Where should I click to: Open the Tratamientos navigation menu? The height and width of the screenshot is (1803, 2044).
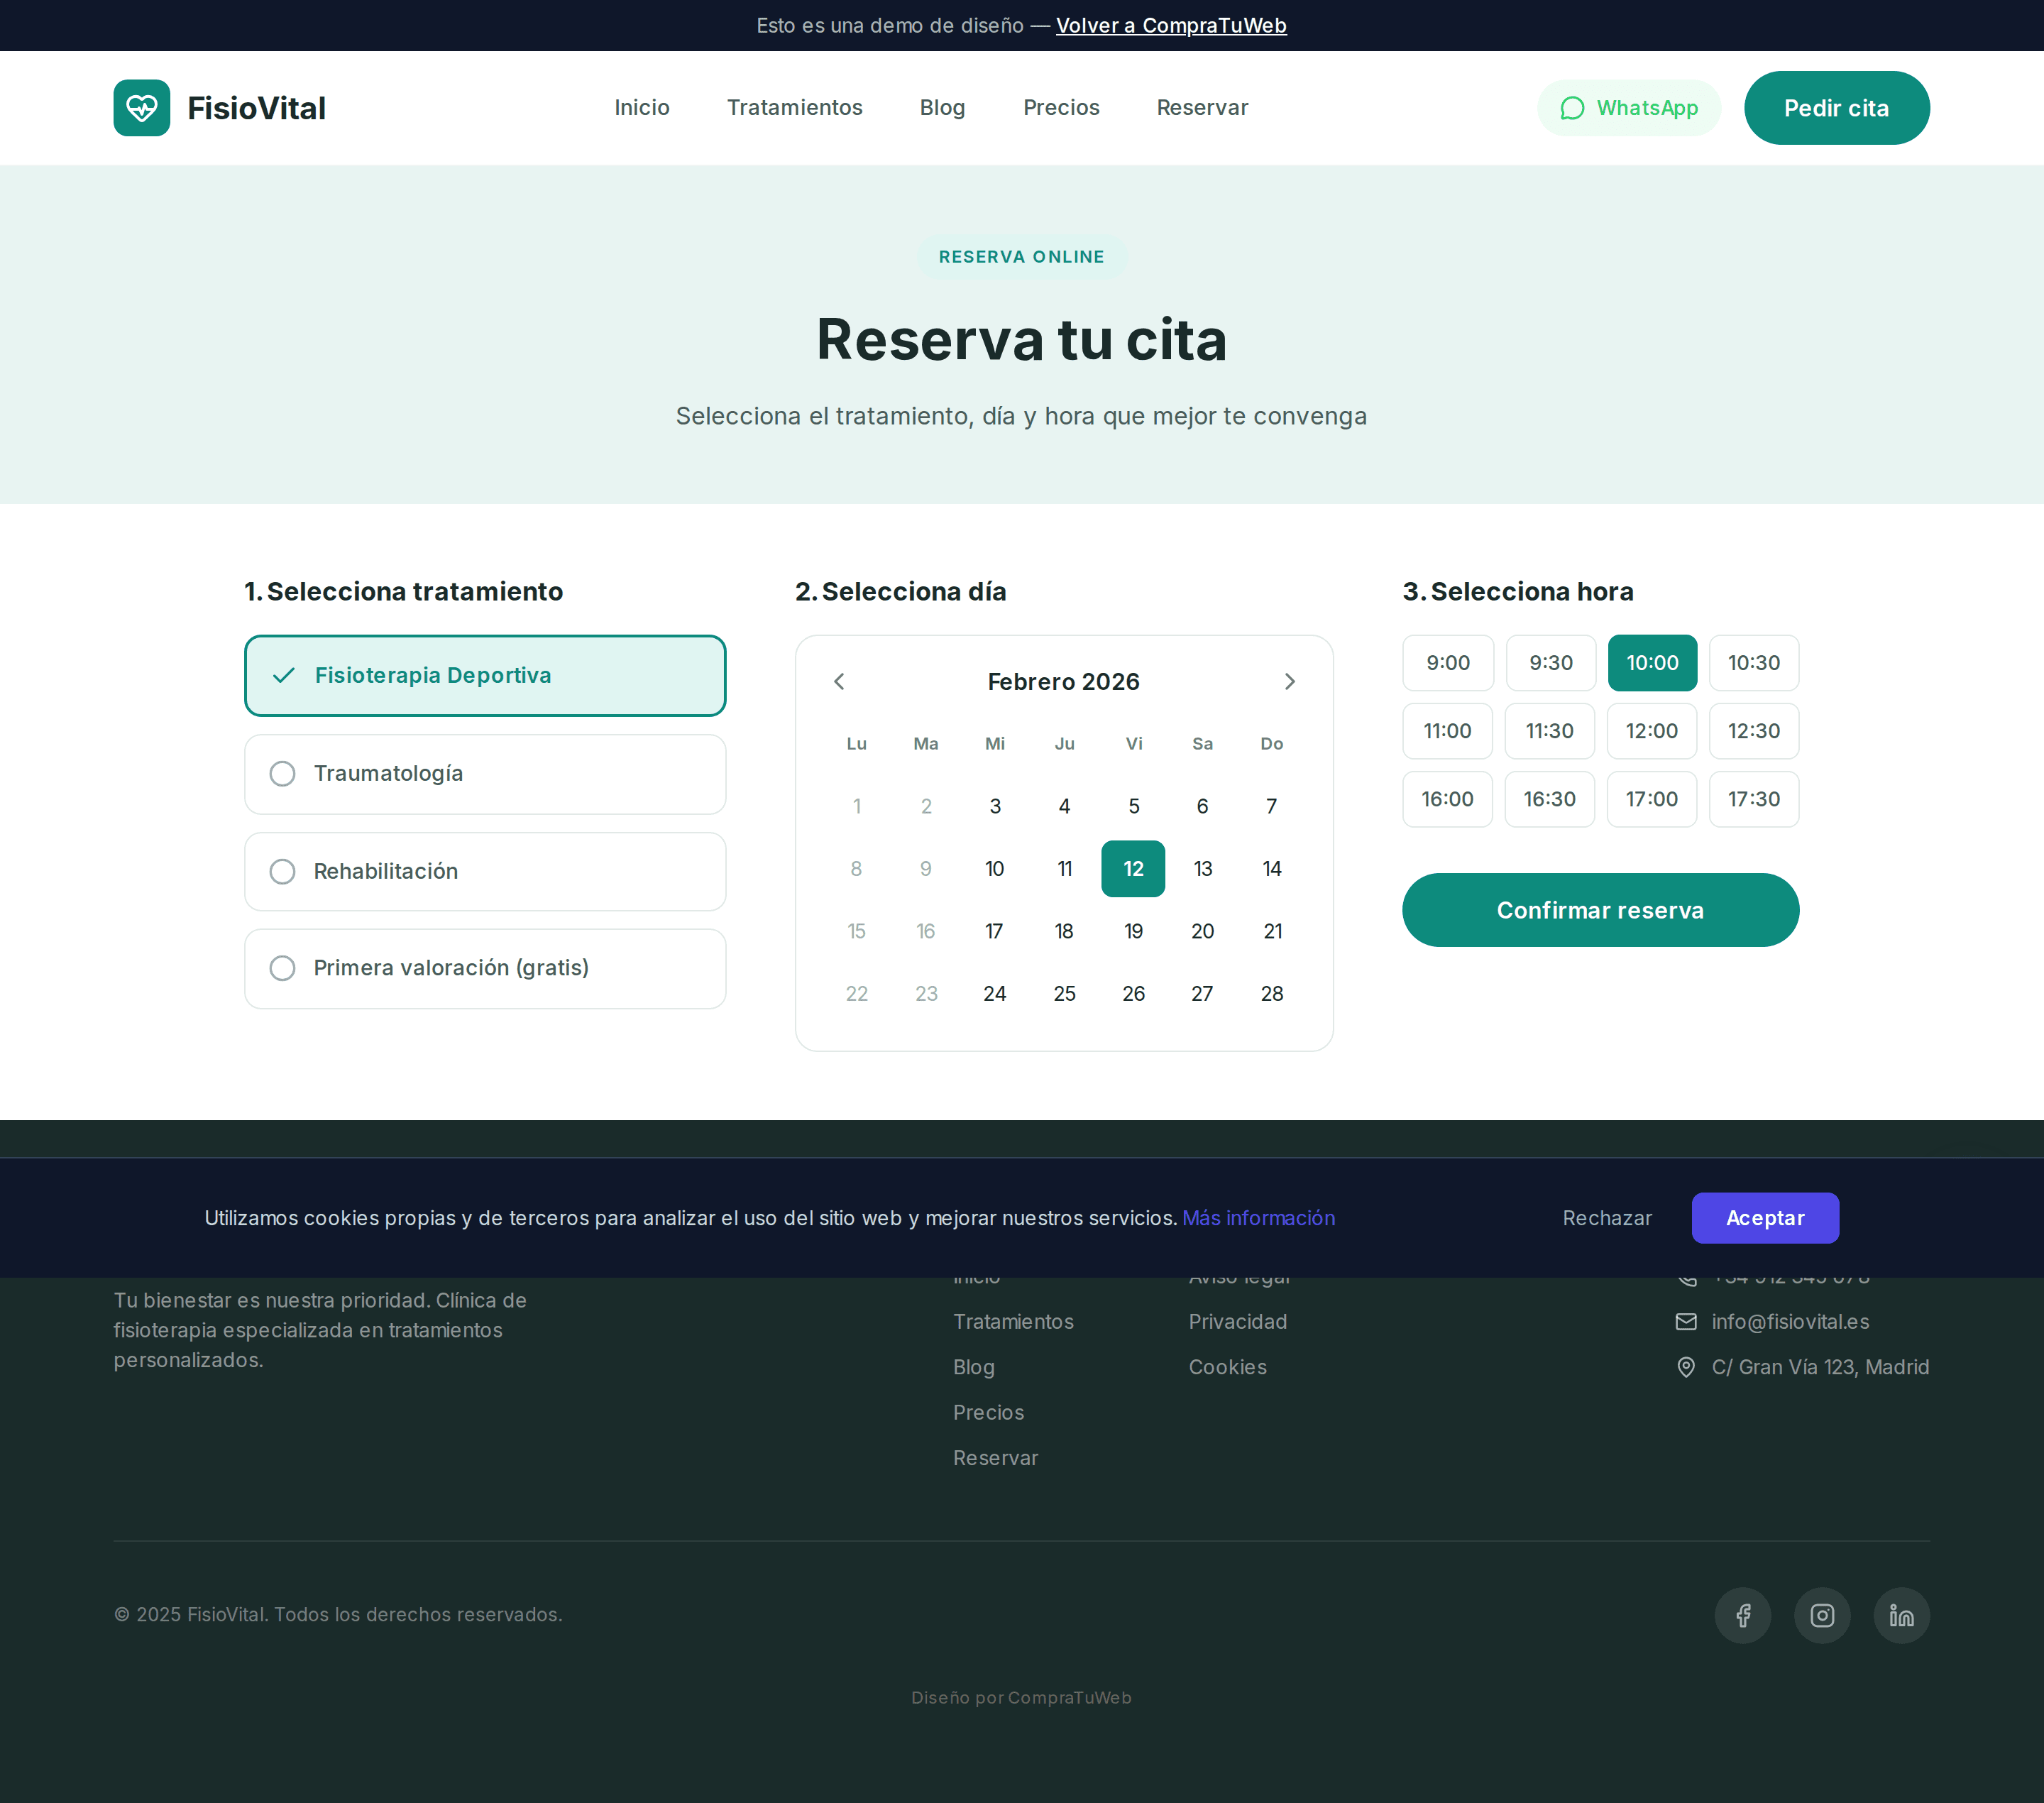coord(794,107)
